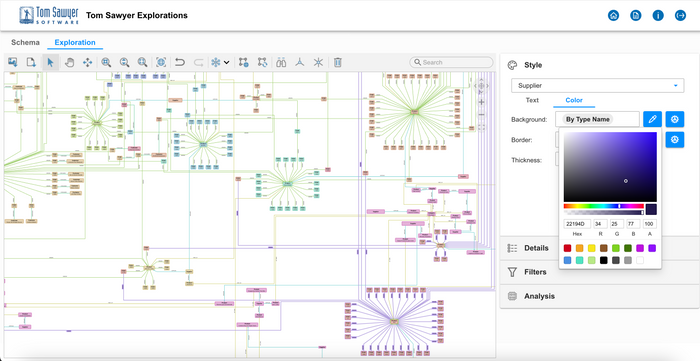
Task: Select the arrow pointer tool
Action: coord(50,62)
